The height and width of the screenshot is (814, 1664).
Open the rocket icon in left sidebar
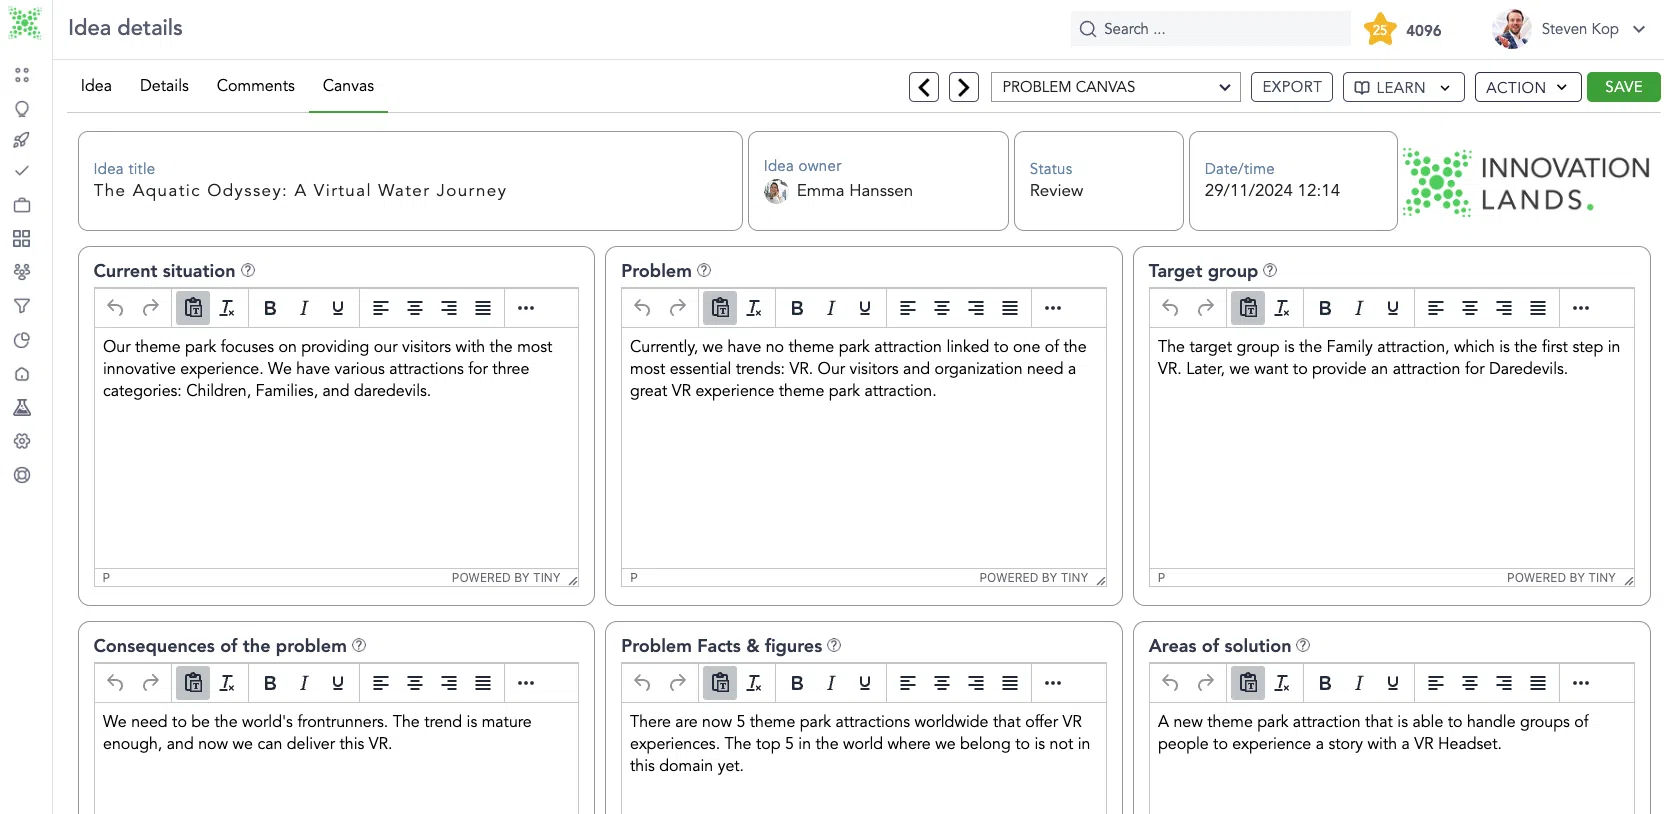pyautogui.click(x=22, y=140)
